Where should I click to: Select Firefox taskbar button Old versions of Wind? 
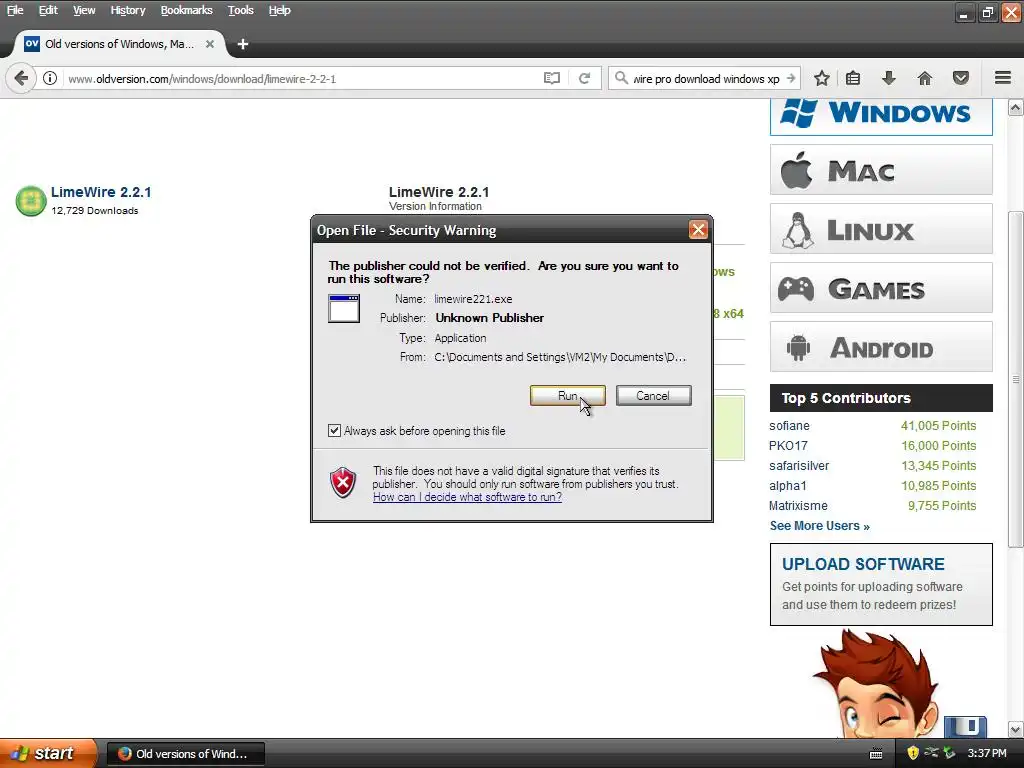185,754
